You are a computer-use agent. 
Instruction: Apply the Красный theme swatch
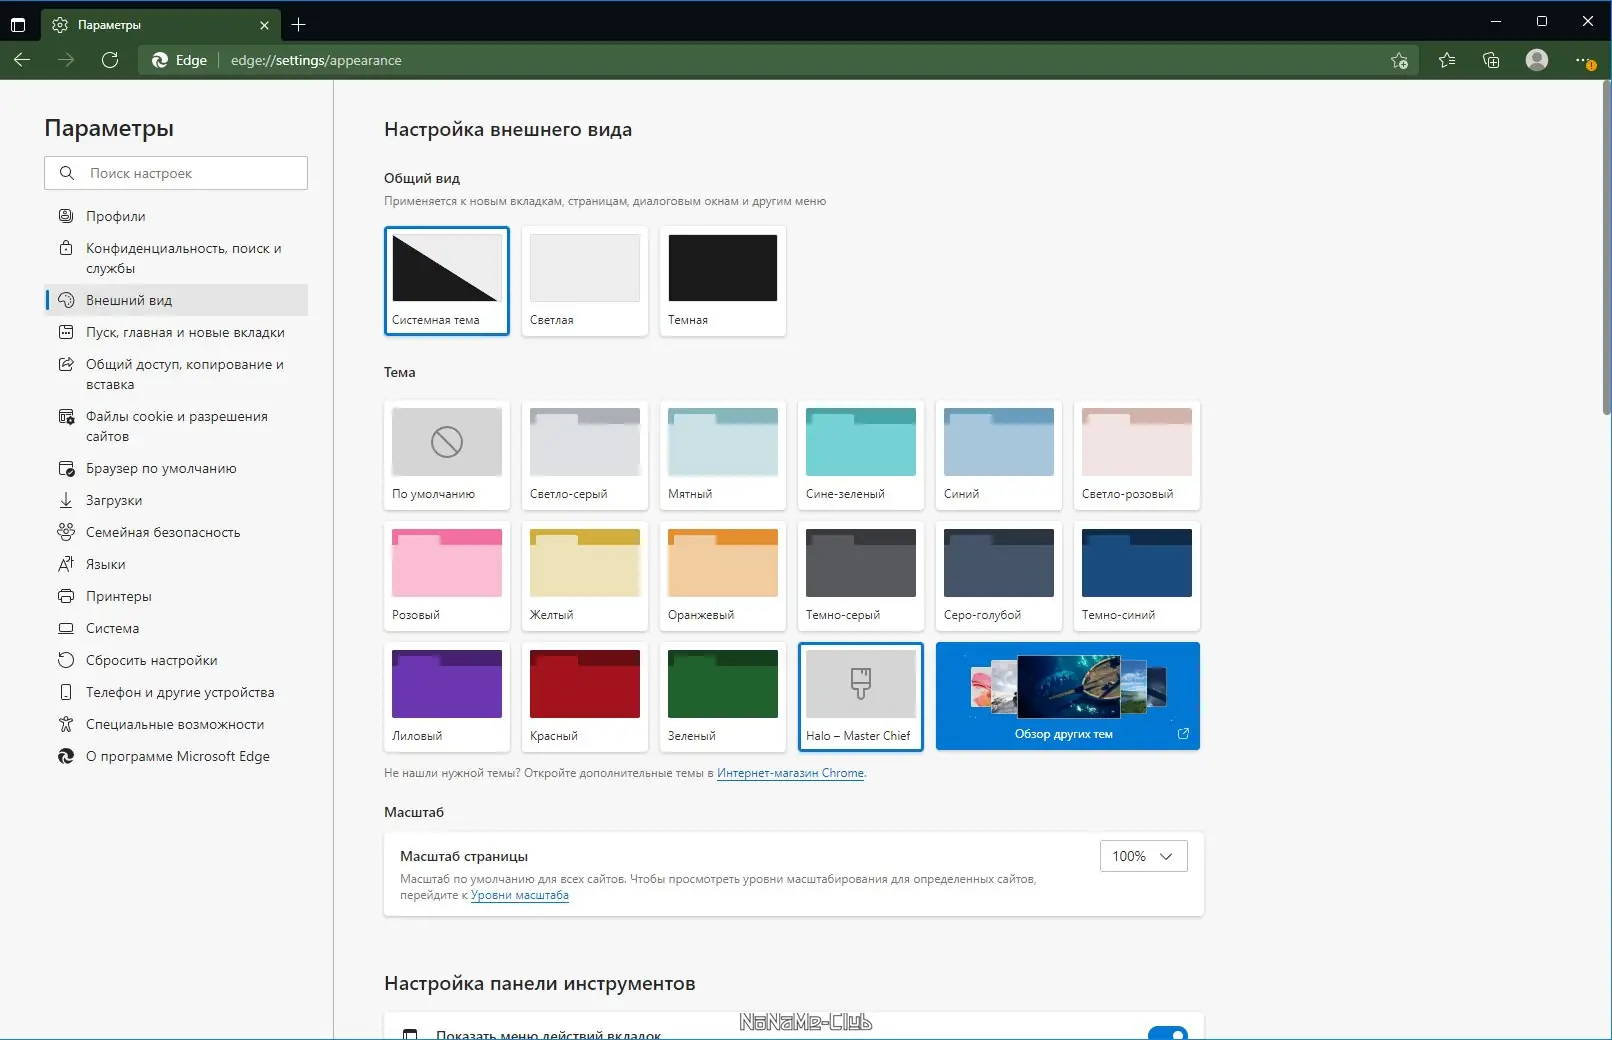tap(585, 697)
